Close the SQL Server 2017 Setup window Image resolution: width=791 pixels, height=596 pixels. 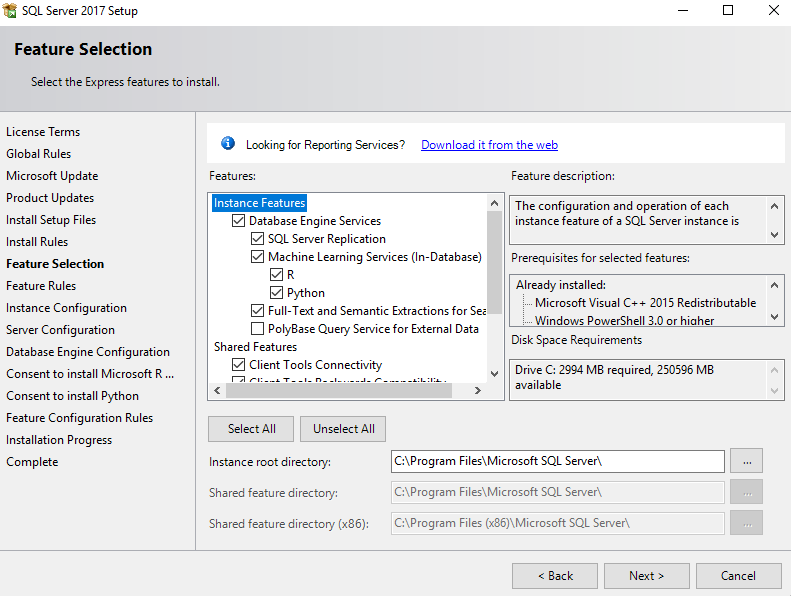click(774, 11)
